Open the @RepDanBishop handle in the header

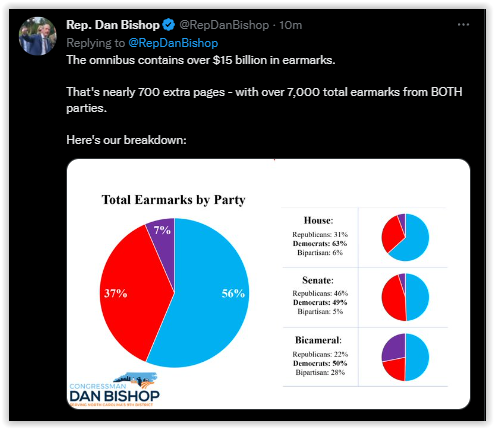[x=224, y=25]
